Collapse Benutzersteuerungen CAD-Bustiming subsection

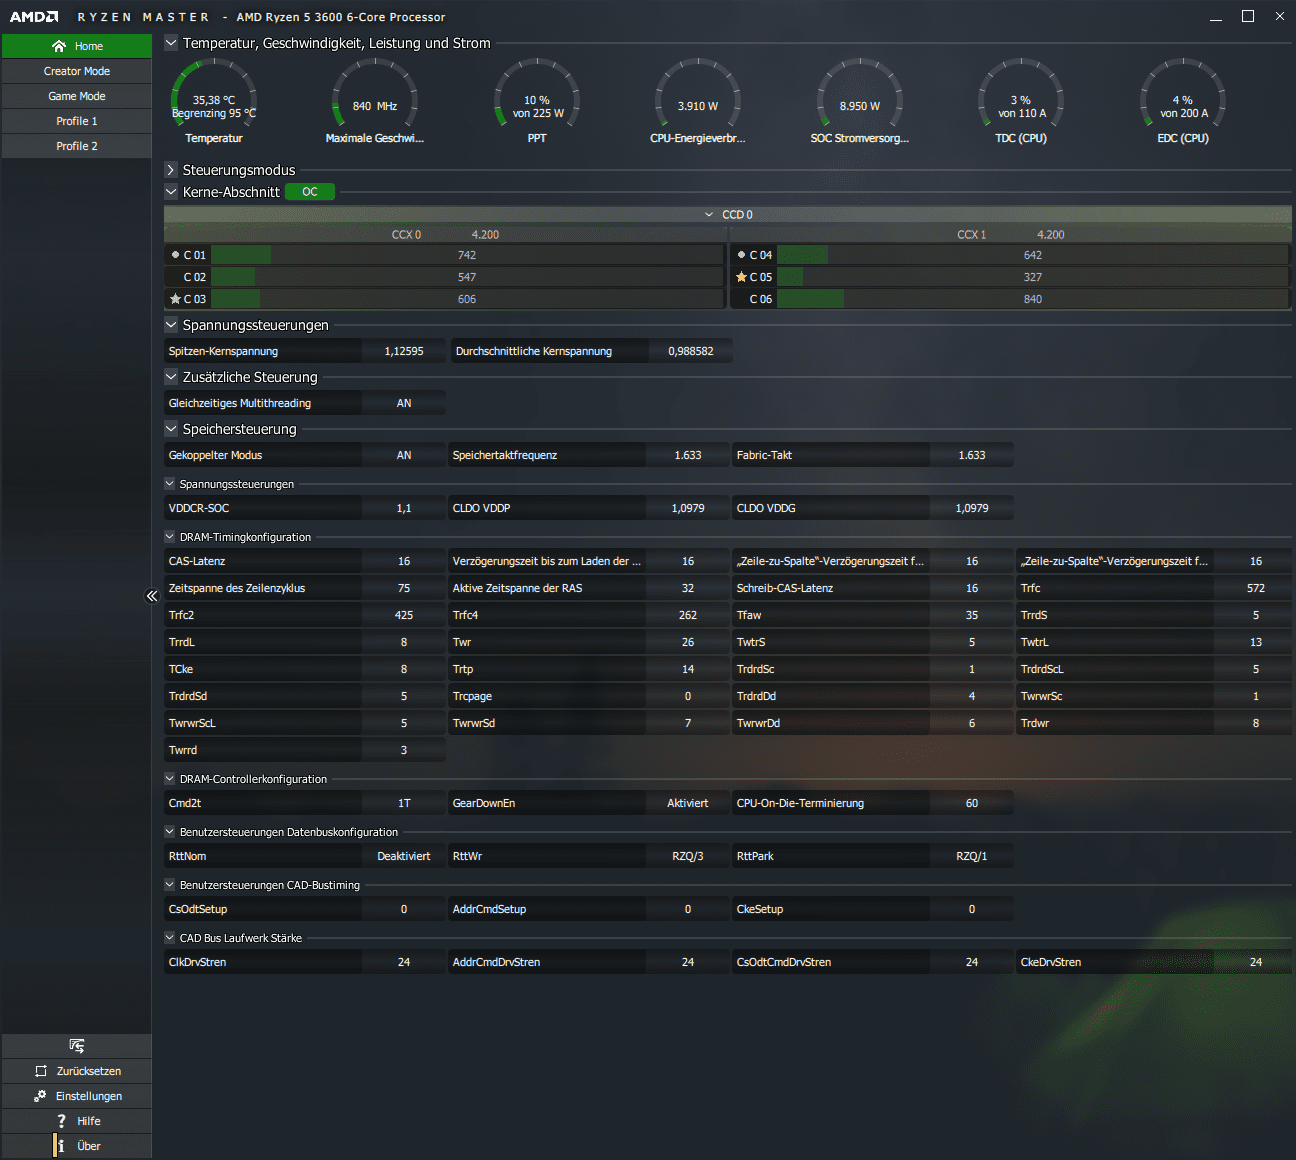click(x=170, y=885)
